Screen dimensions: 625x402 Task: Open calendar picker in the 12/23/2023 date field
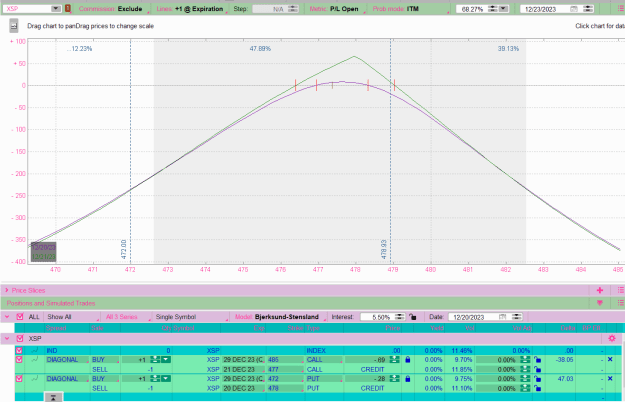click(574, 9)
